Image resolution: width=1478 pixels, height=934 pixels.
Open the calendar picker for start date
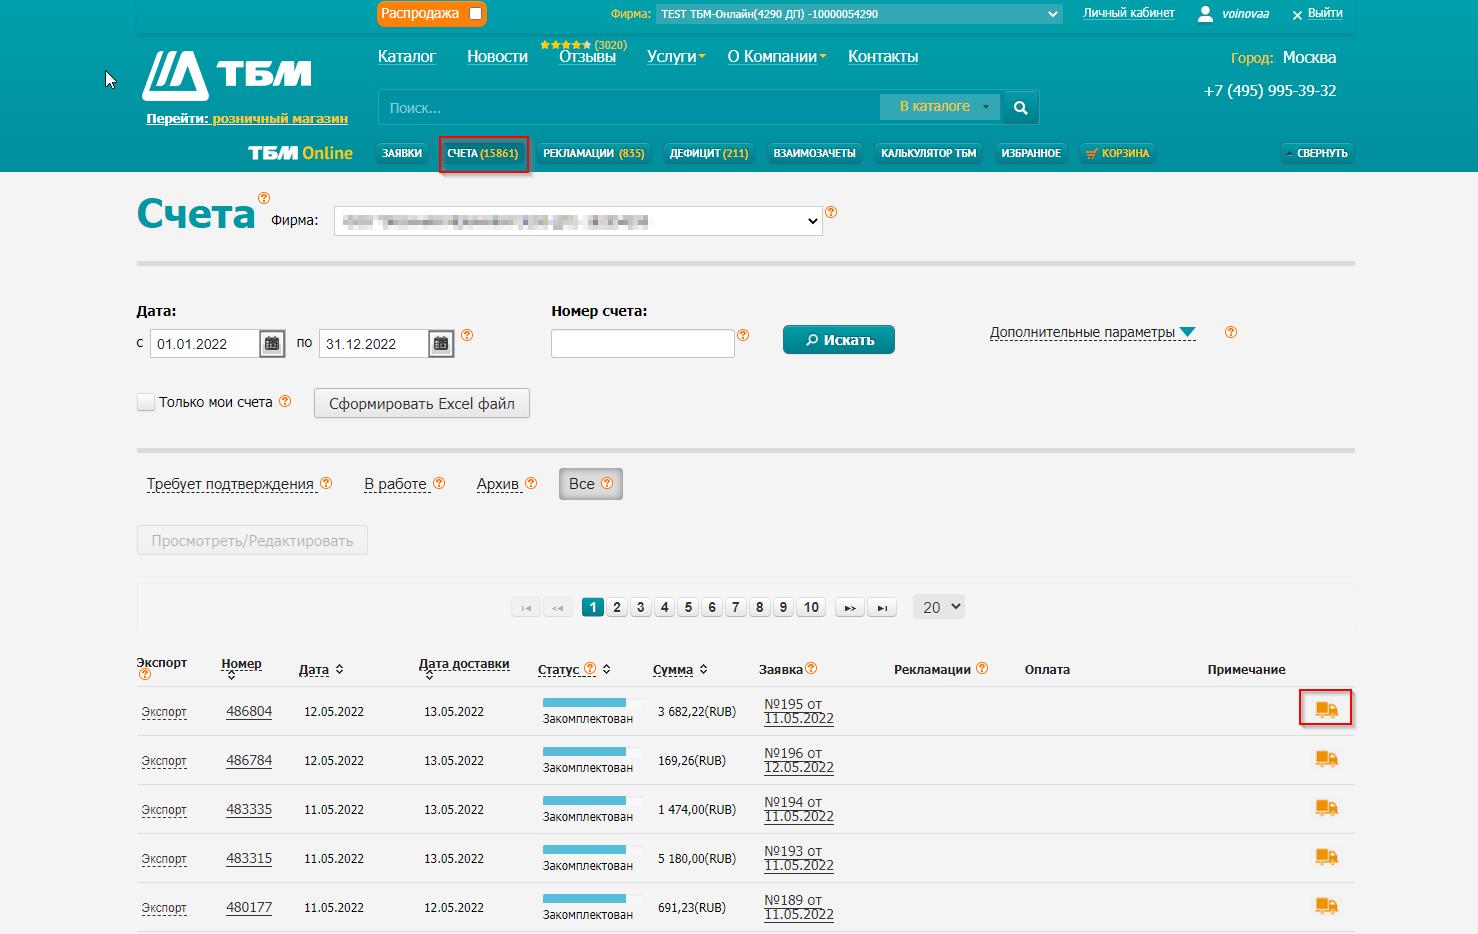tap(272, 344)
